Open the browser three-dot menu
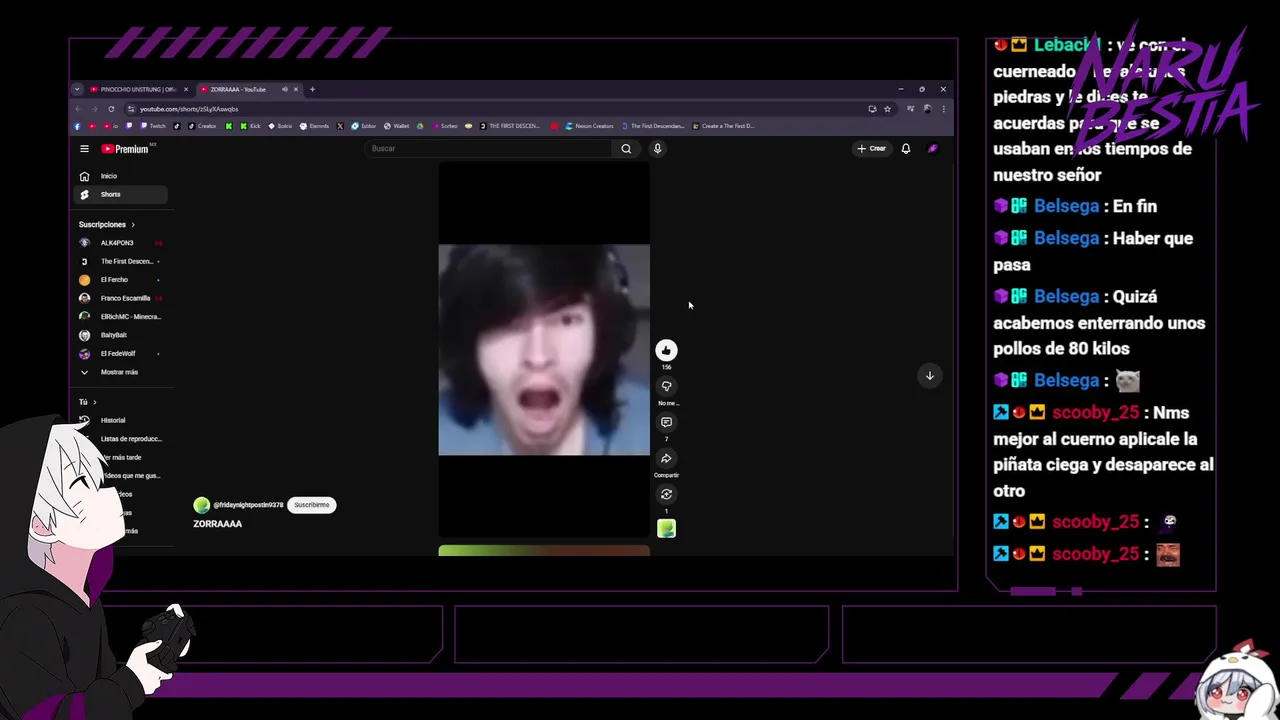The width and height of the screenshot is (1280, 720). (x=943, y=109)
